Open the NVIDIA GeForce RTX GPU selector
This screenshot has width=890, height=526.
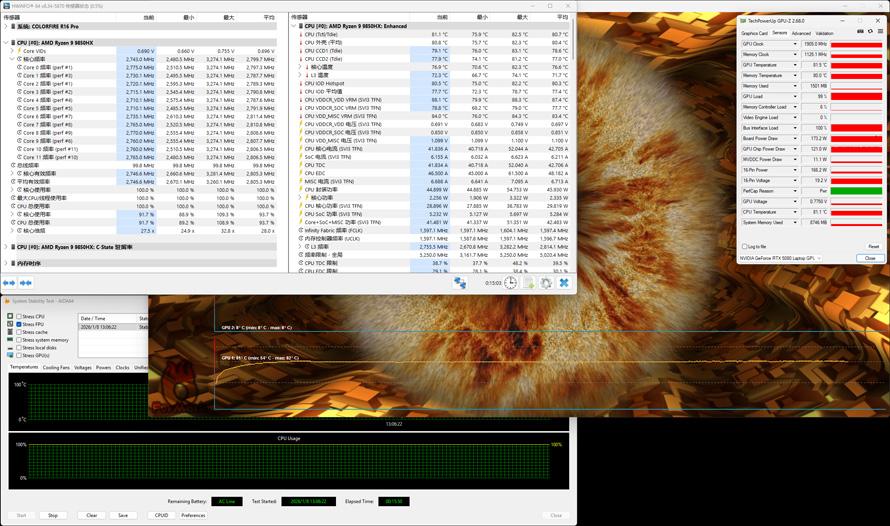click(780, 258)
